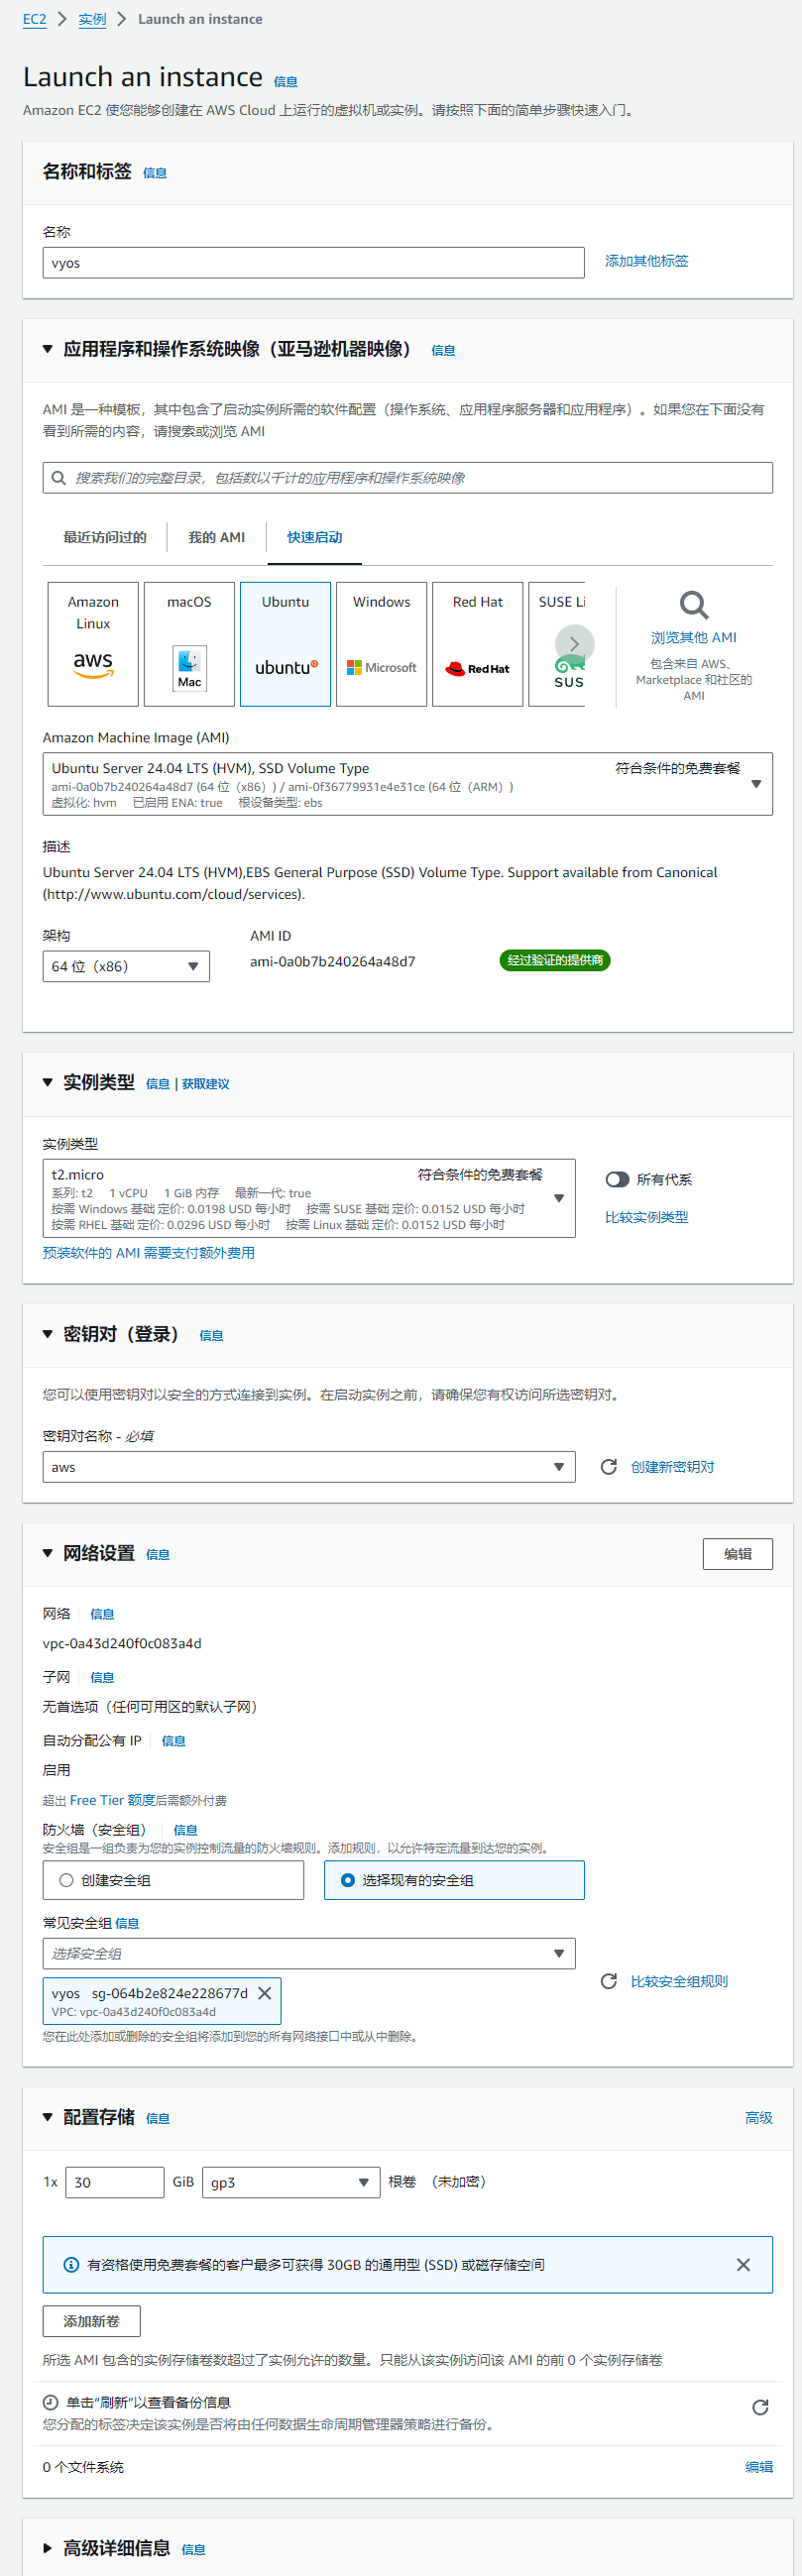Open 信息 link beside 密钥对（登录）
802x2576 pixels.
211,1336
